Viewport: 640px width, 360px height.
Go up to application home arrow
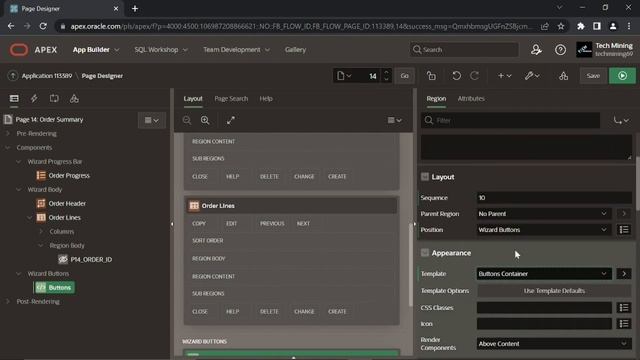(13, 76)
